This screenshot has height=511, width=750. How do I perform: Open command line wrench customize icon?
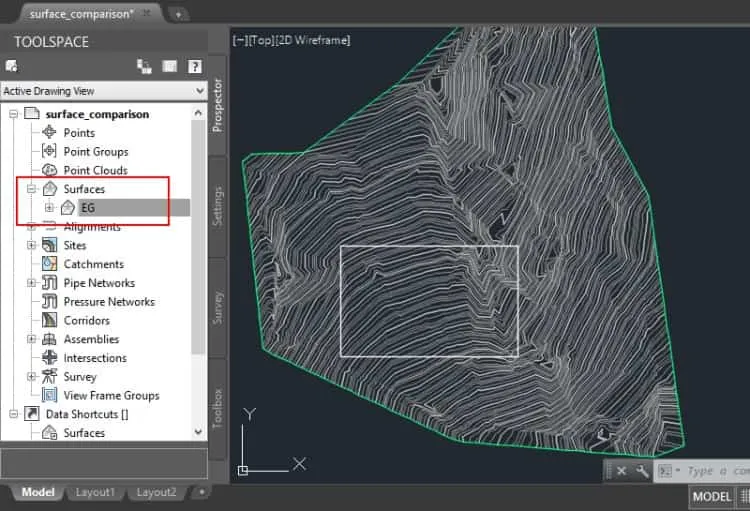pos(642,471)
